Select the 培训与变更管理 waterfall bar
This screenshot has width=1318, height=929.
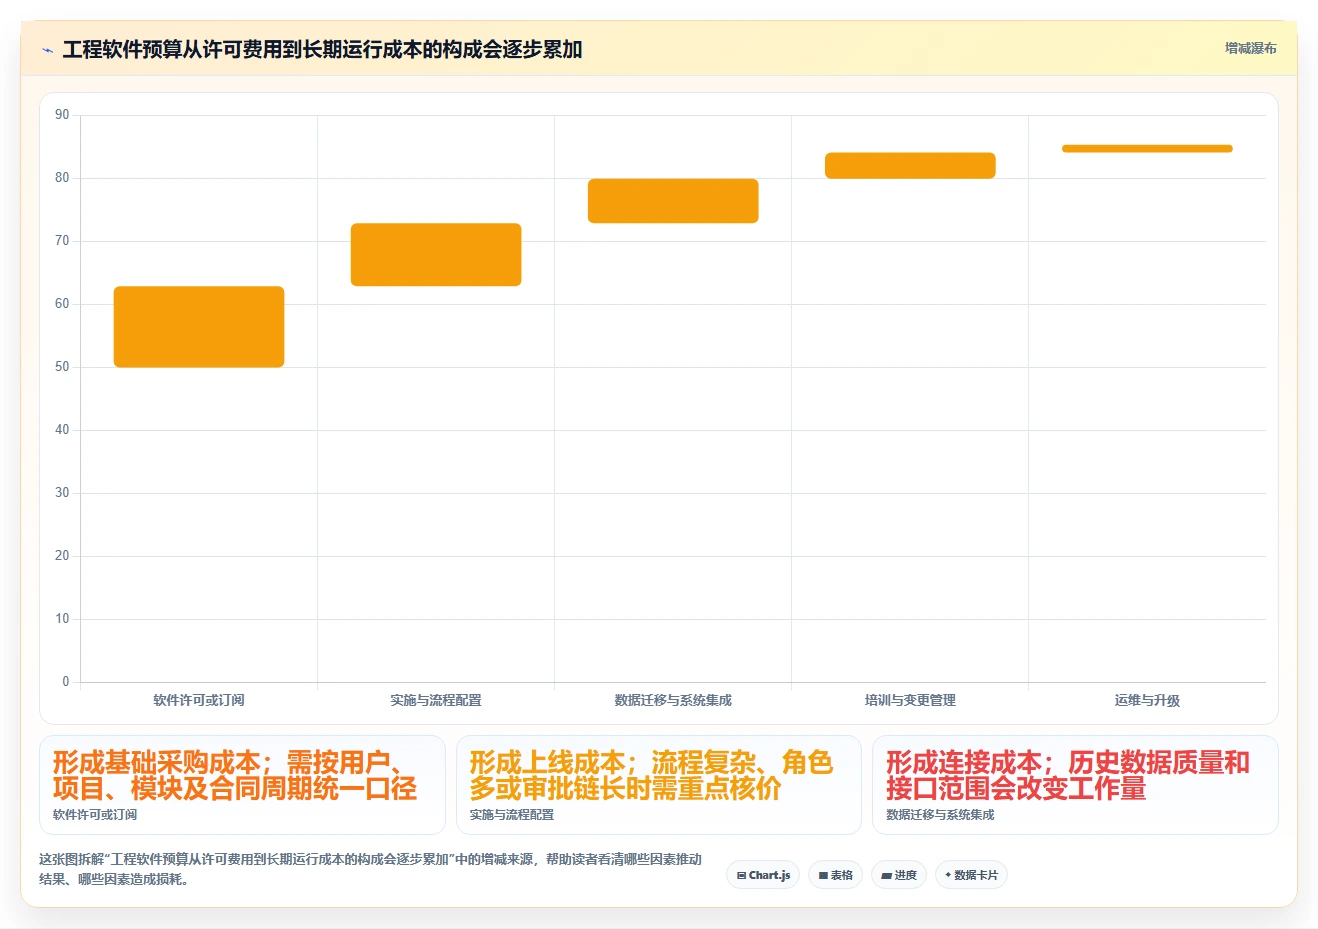coord(910,166)
